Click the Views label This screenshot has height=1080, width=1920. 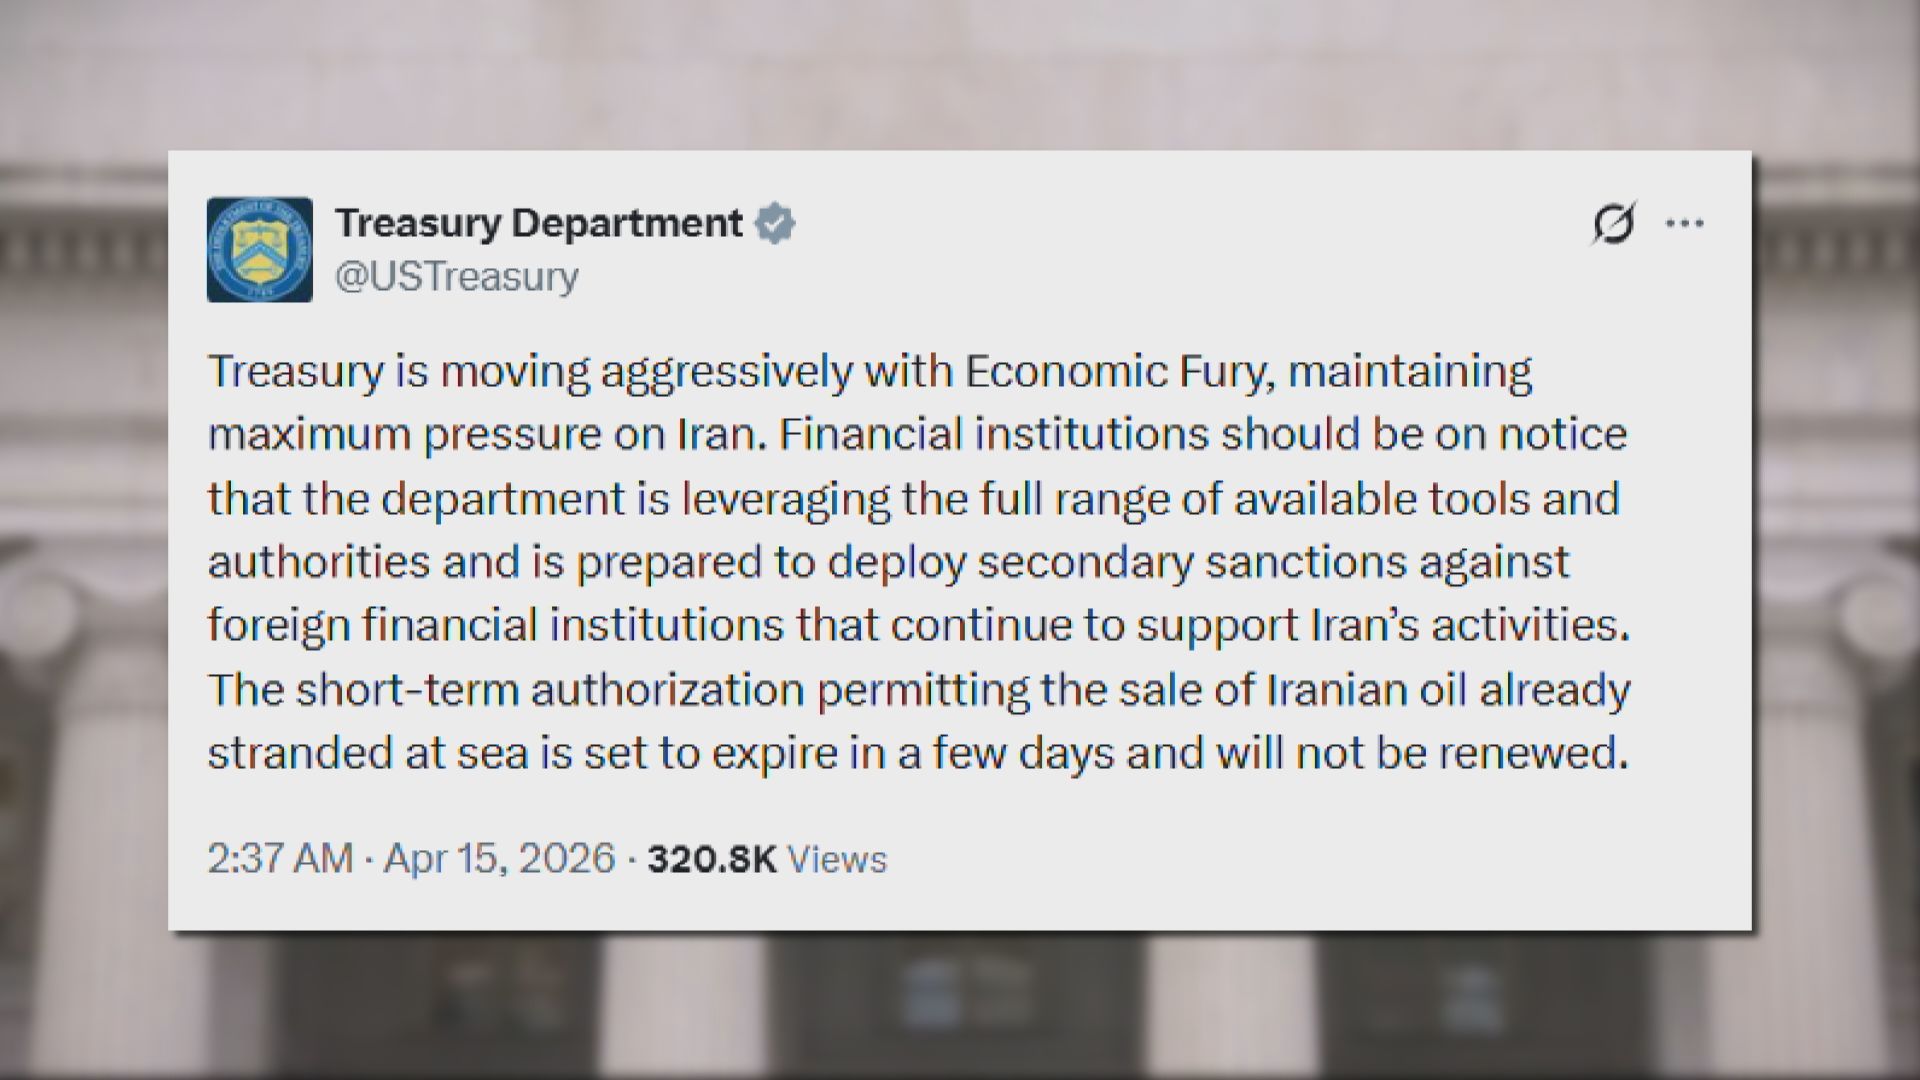837,859
